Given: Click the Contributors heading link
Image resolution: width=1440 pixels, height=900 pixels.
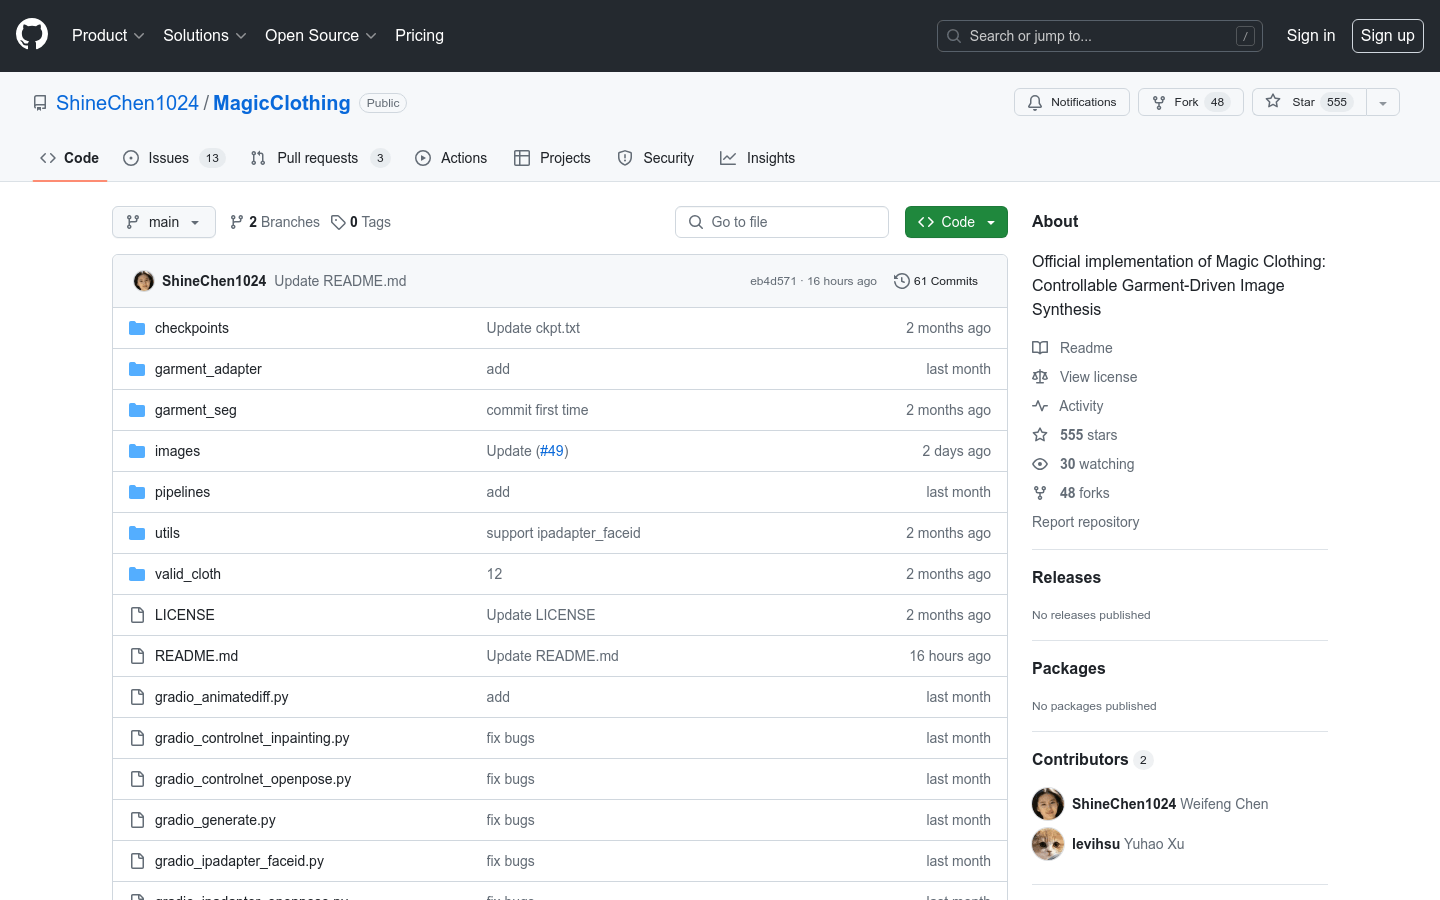Looking at the screenshot, I should pos(1092,759).
